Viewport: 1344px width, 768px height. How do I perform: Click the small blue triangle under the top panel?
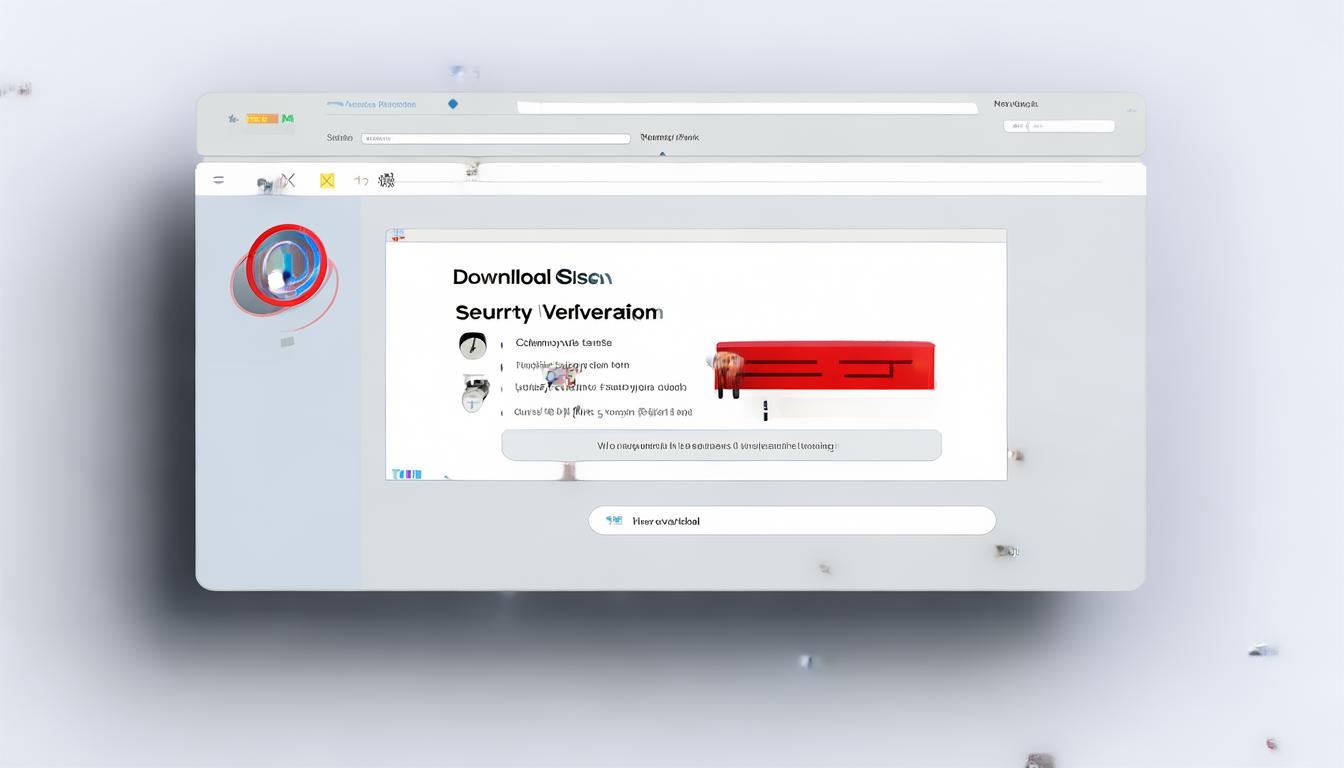pyautogui.click(x=662, y=154)
